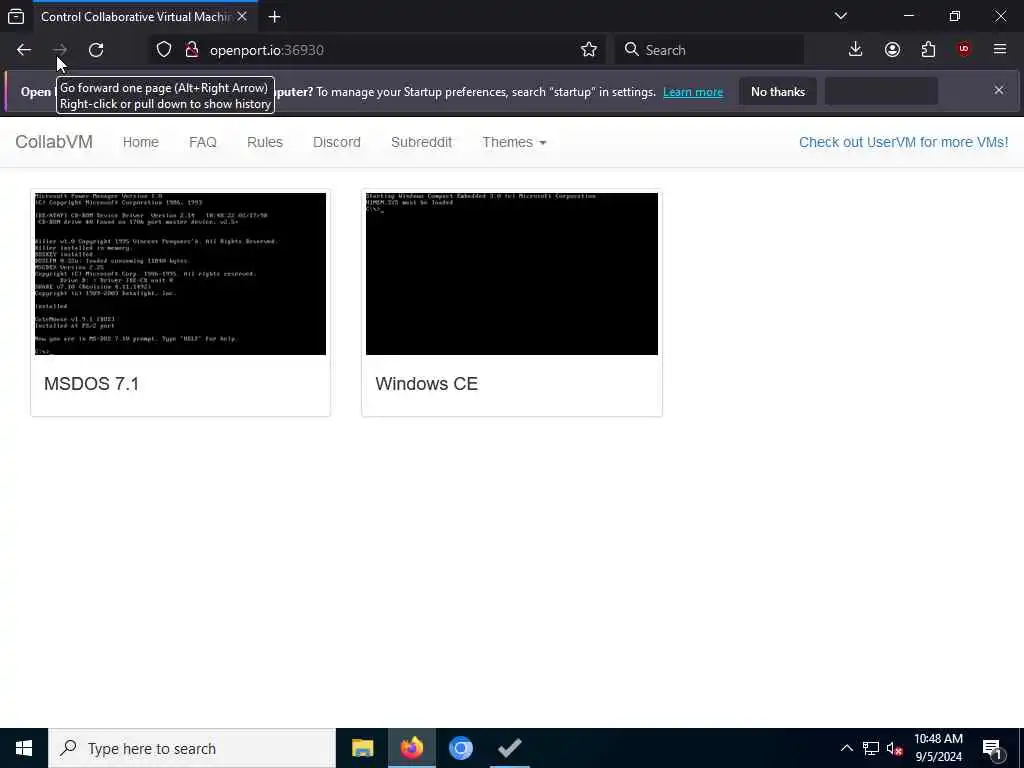Open the Subreddit nav link
The width and height of the screenshot is (1024, 768).
click(x=421, y=142)
